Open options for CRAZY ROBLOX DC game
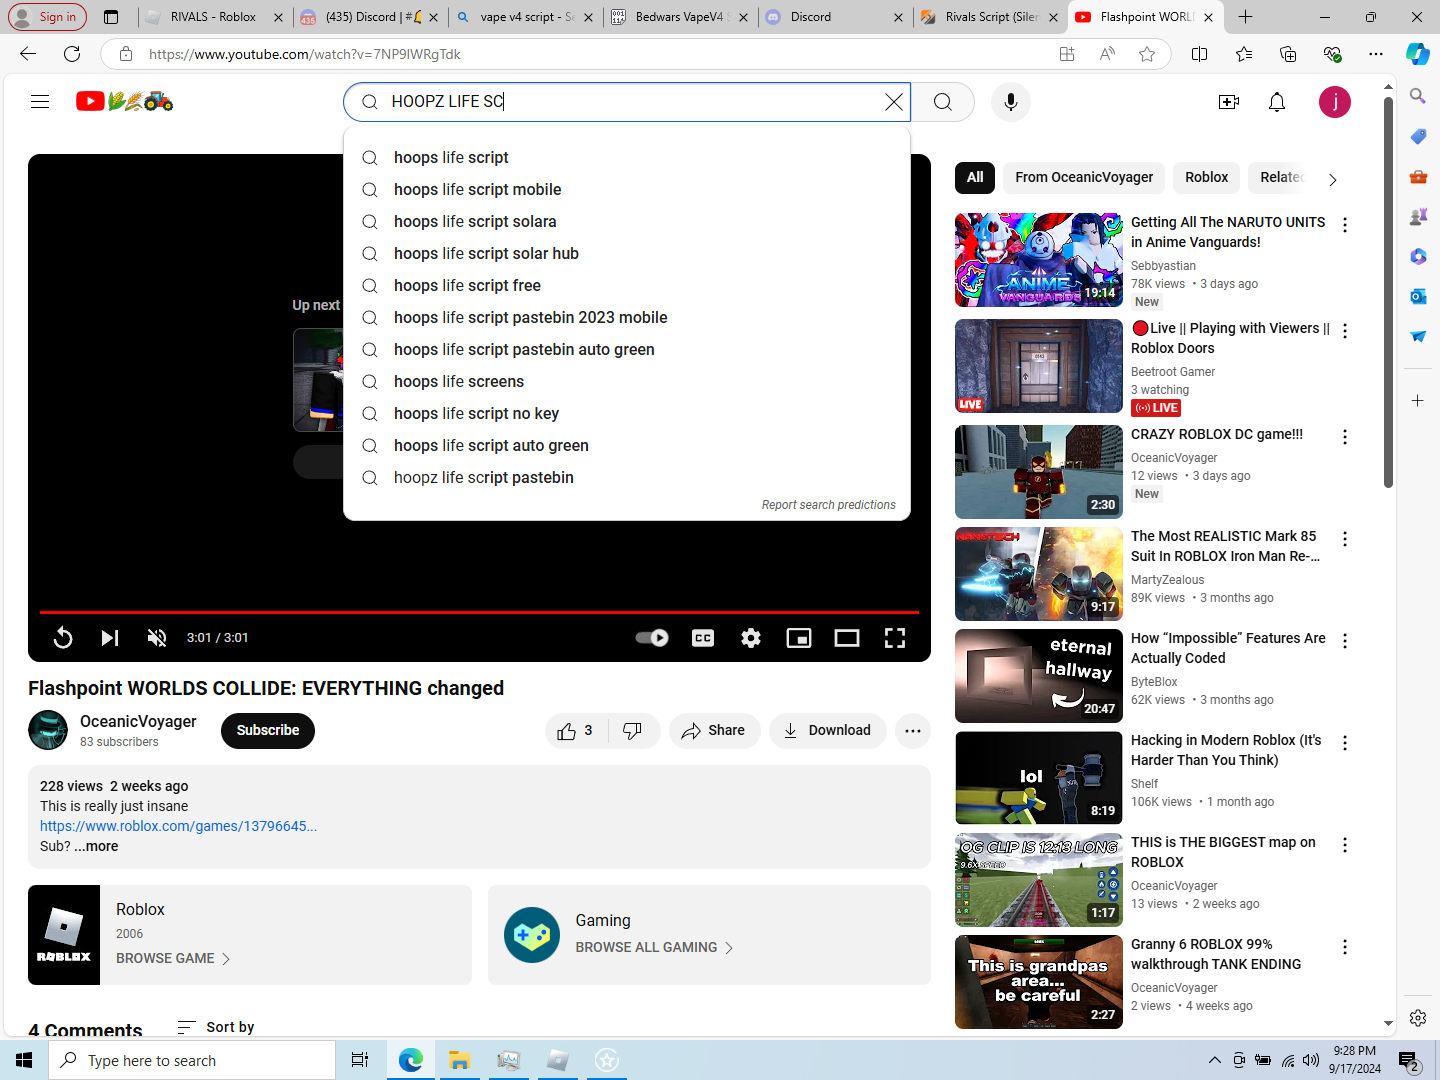The image size is (1440, 1080). [1345, 437]
